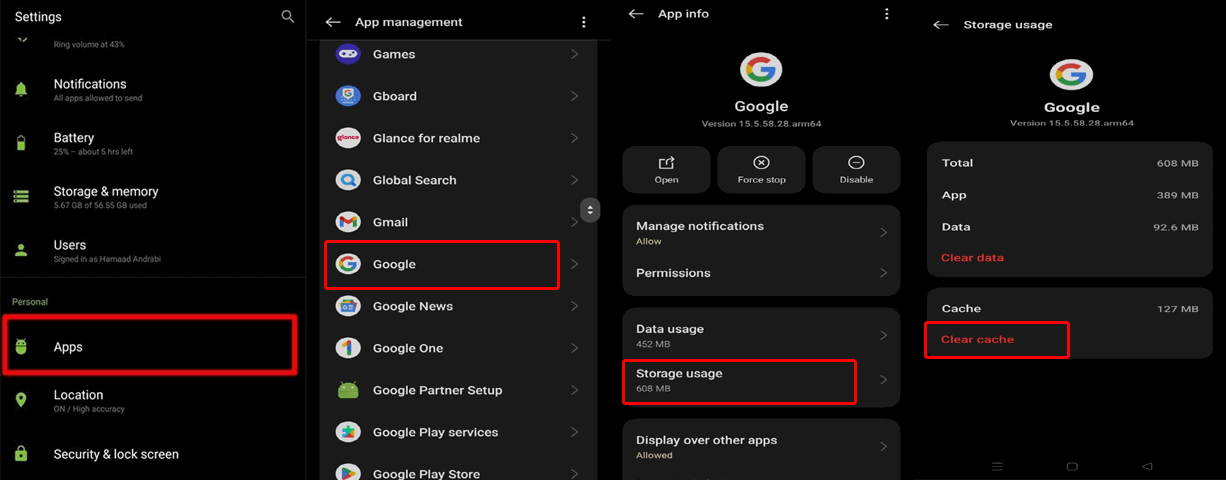Open Battery settings entry

point(153,143)
